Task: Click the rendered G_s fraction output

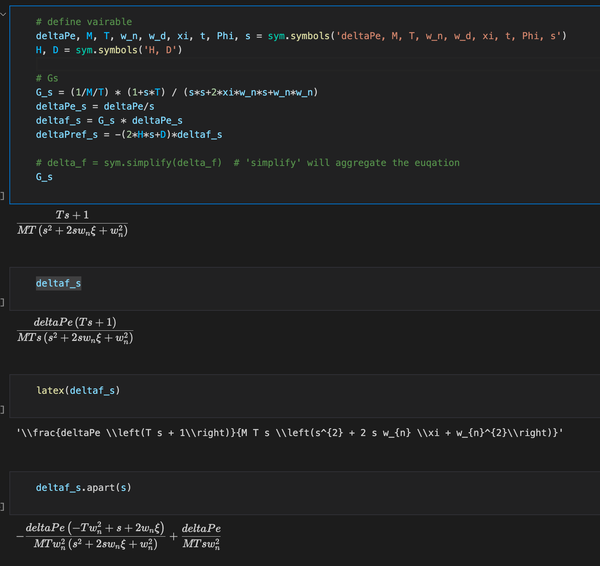Action: [73, 223]
